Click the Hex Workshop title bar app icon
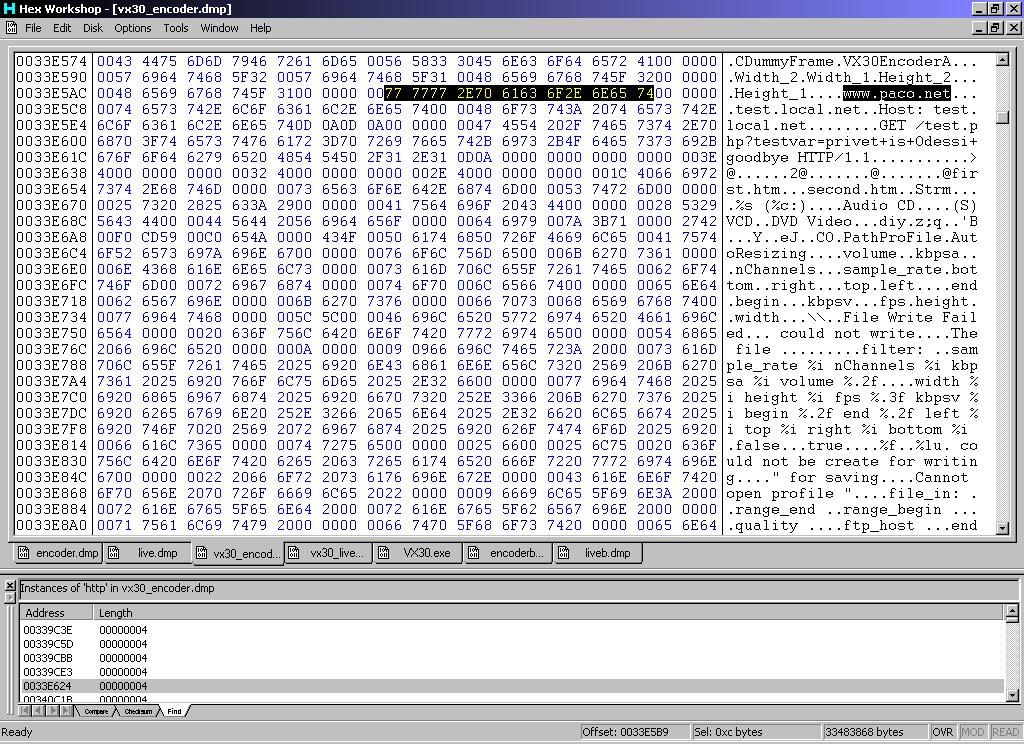The width and height of the screenshot is (1024, 744). point(9,8)
